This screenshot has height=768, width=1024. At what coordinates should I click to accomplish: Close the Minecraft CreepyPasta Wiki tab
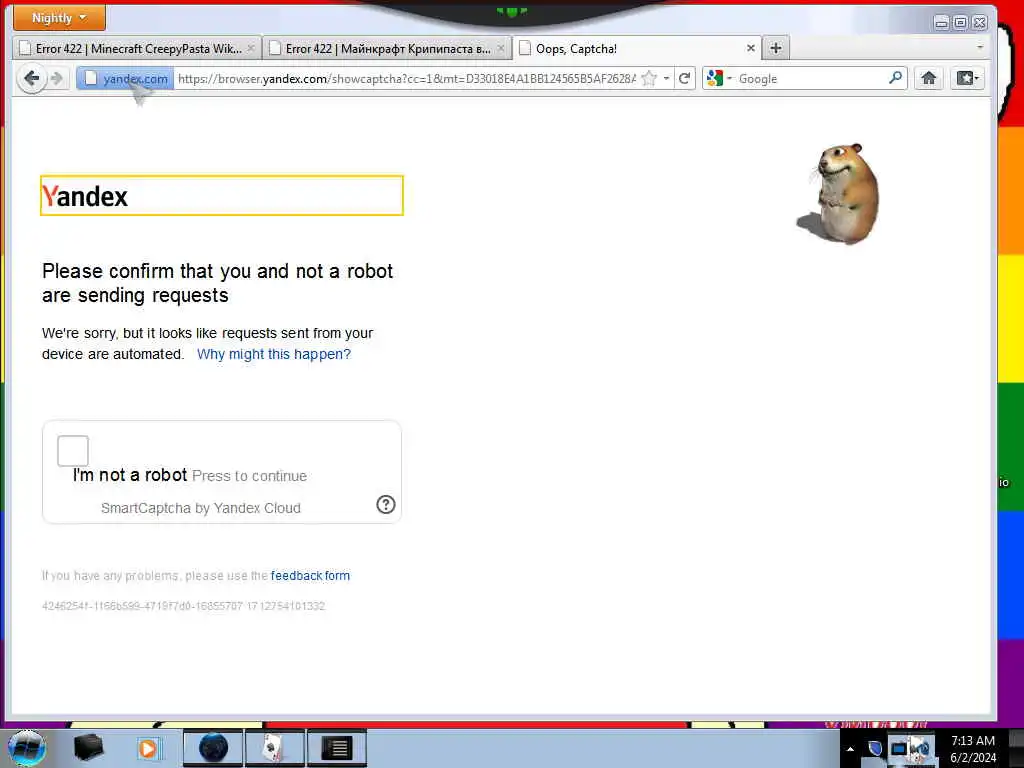point(251,48)
